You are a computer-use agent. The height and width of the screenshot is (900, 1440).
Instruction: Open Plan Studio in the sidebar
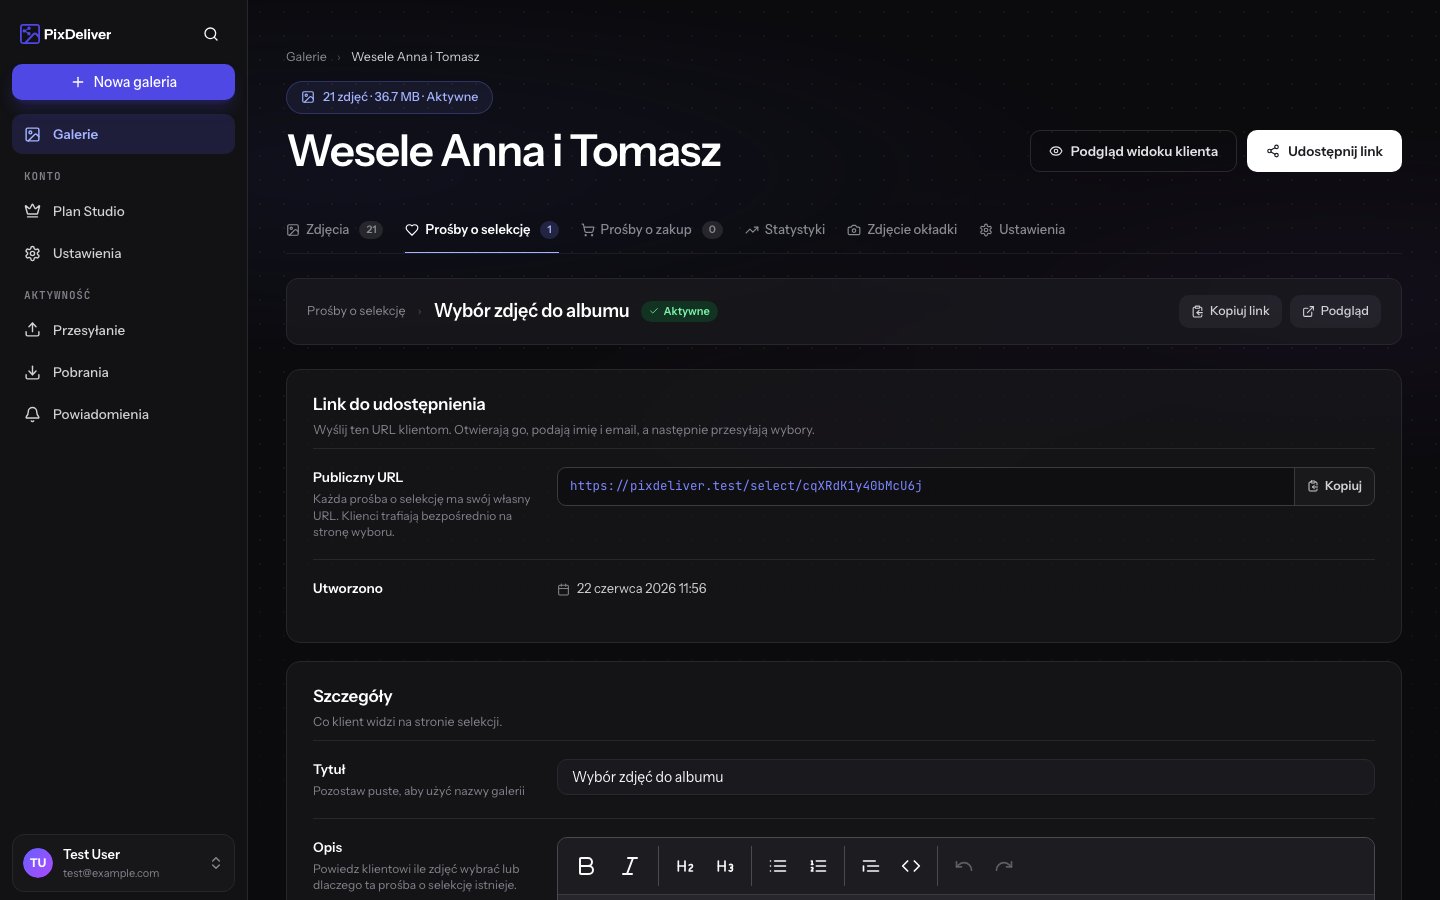point(123,211)
